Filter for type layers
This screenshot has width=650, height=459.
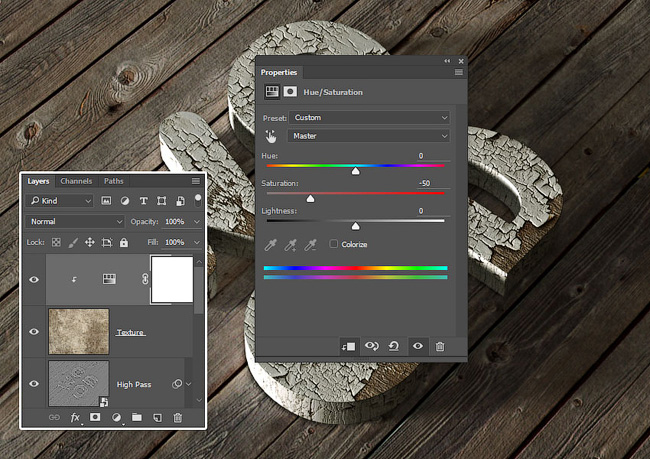click(143, 201)
